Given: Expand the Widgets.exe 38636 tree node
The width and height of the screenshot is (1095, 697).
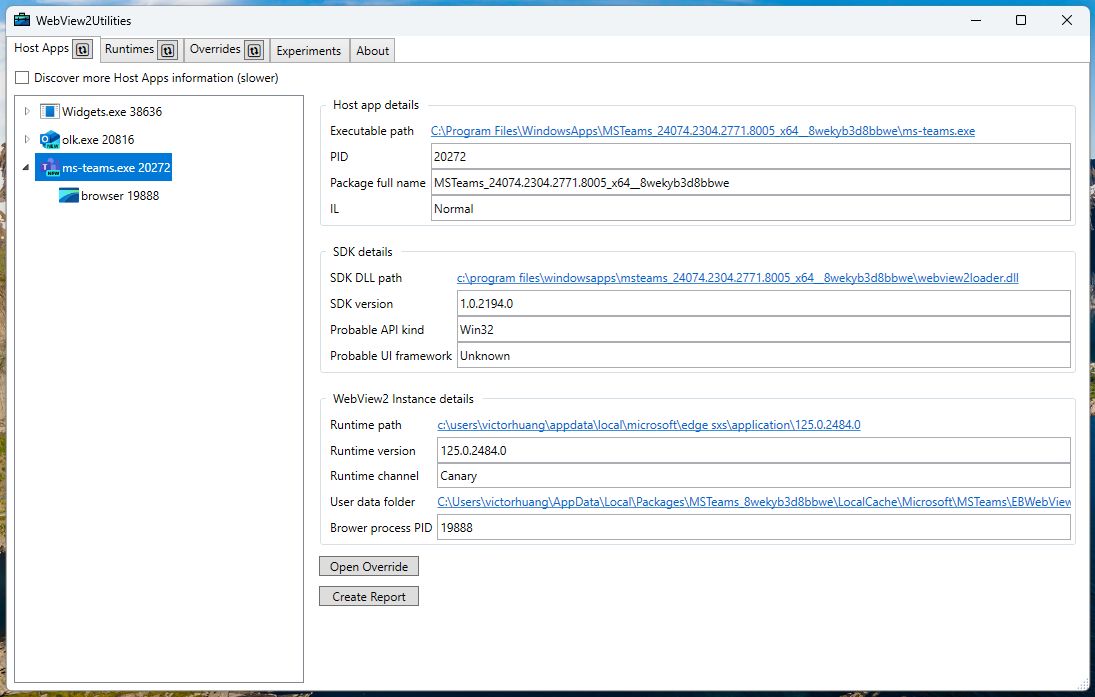Looking at the screenshot, I should [x=27, y=111].
